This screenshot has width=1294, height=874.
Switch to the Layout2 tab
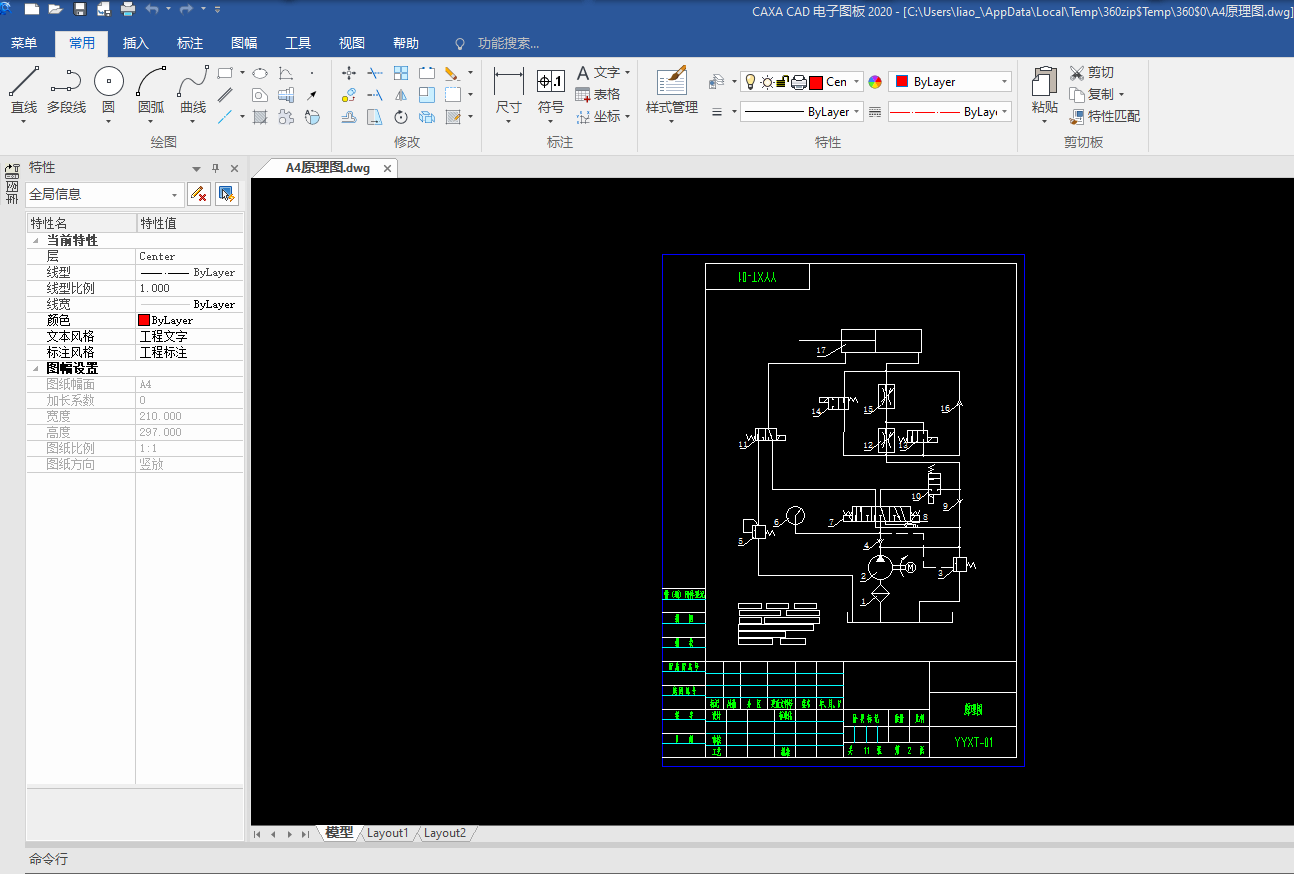[444, 833]
